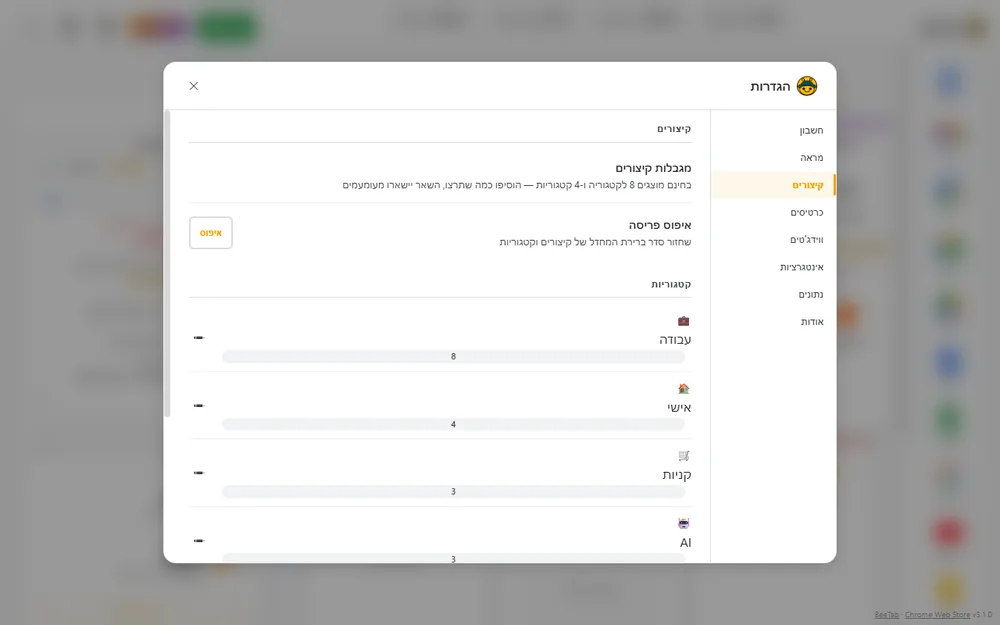Click the briefcase icon above עבודה
1000x625 pixels.
684,321
